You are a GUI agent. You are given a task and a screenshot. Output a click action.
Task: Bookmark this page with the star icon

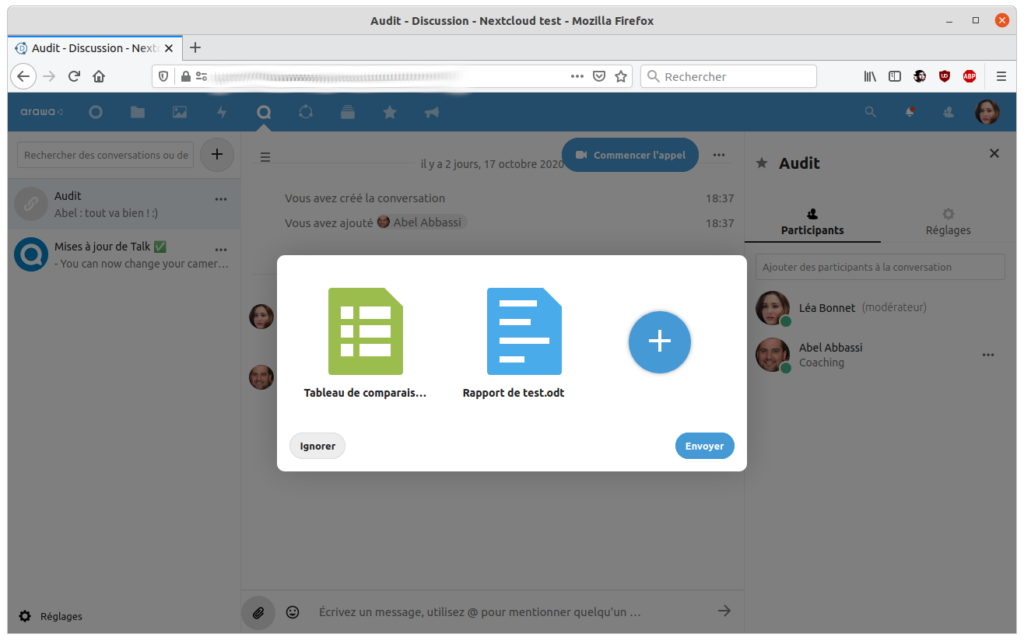(621, 76)
